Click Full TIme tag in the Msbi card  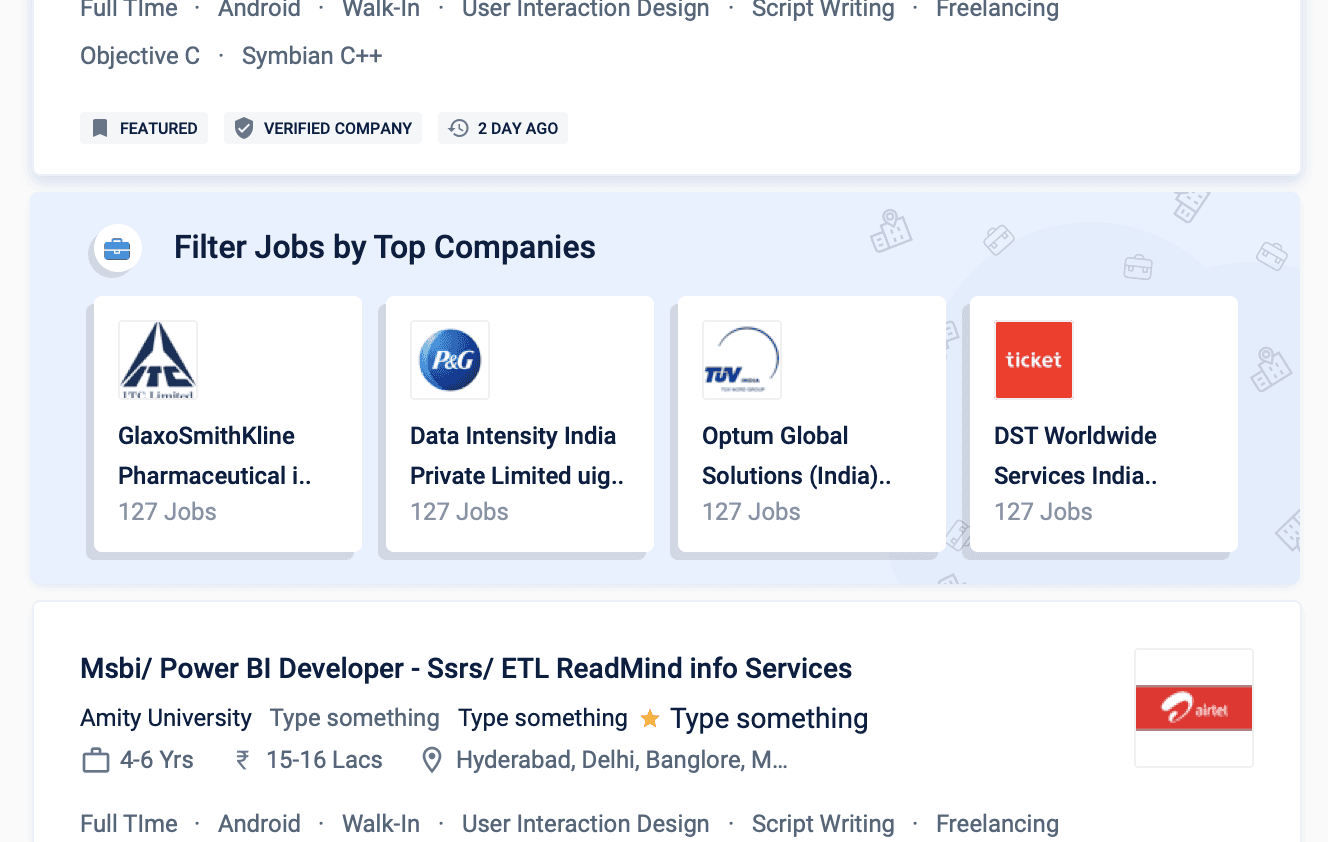[129, 824]
